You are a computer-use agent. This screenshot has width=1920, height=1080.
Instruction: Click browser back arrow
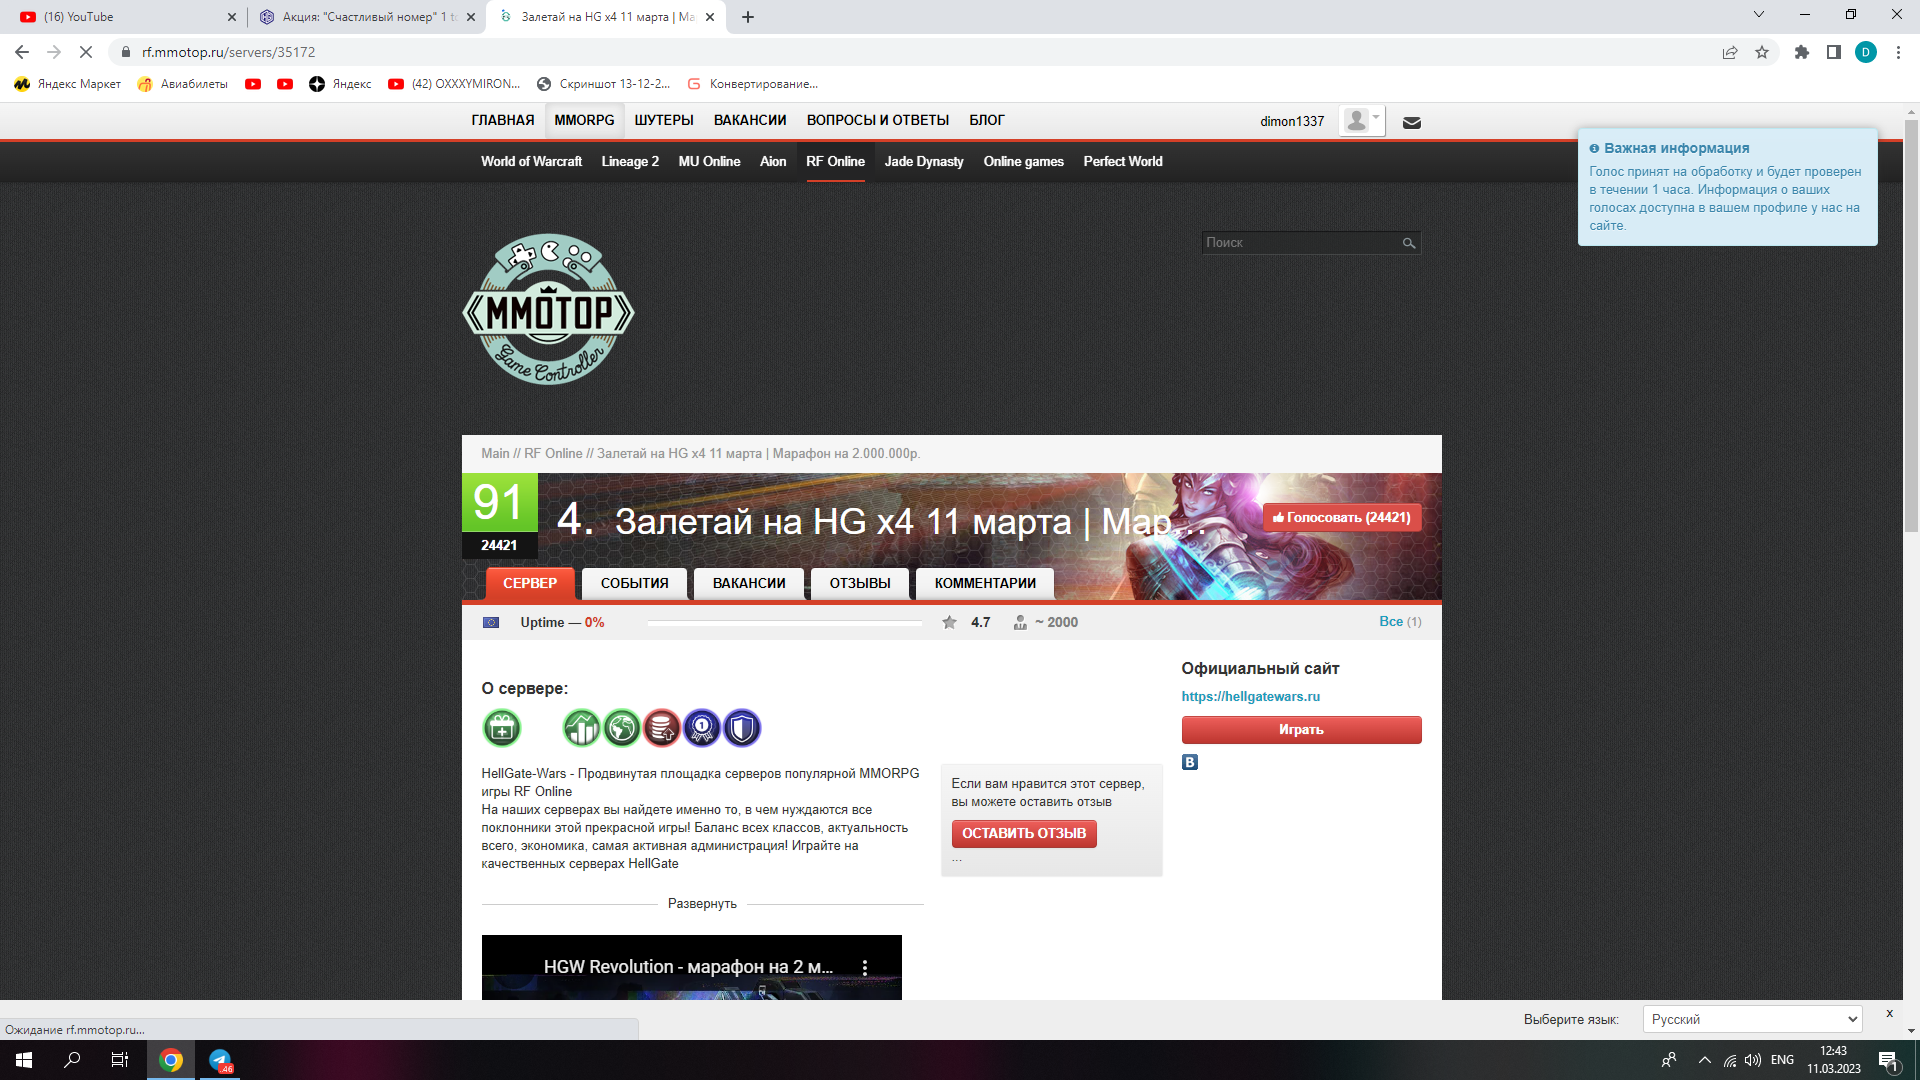tap(22, 52)
